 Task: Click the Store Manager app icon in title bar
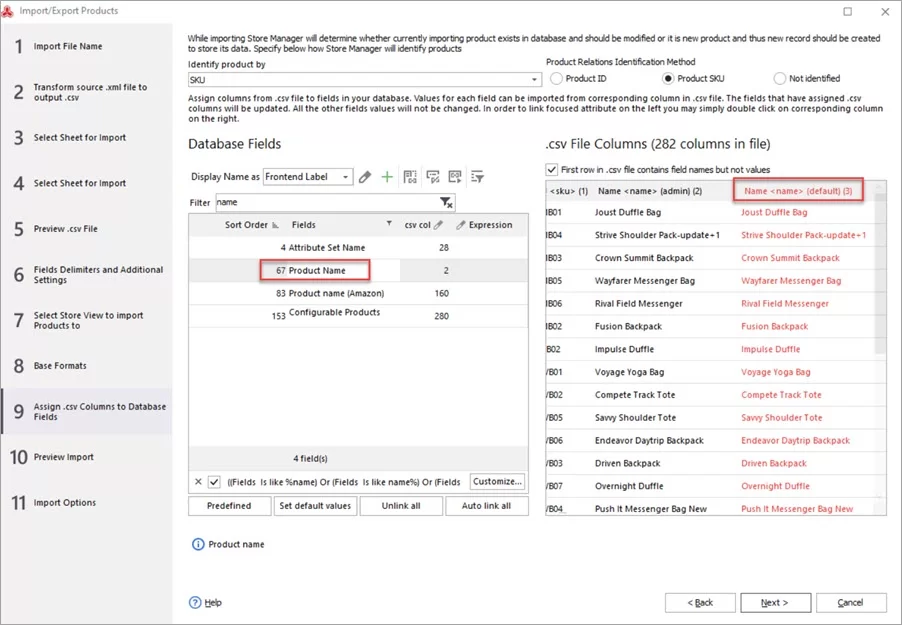coord(8,11)
